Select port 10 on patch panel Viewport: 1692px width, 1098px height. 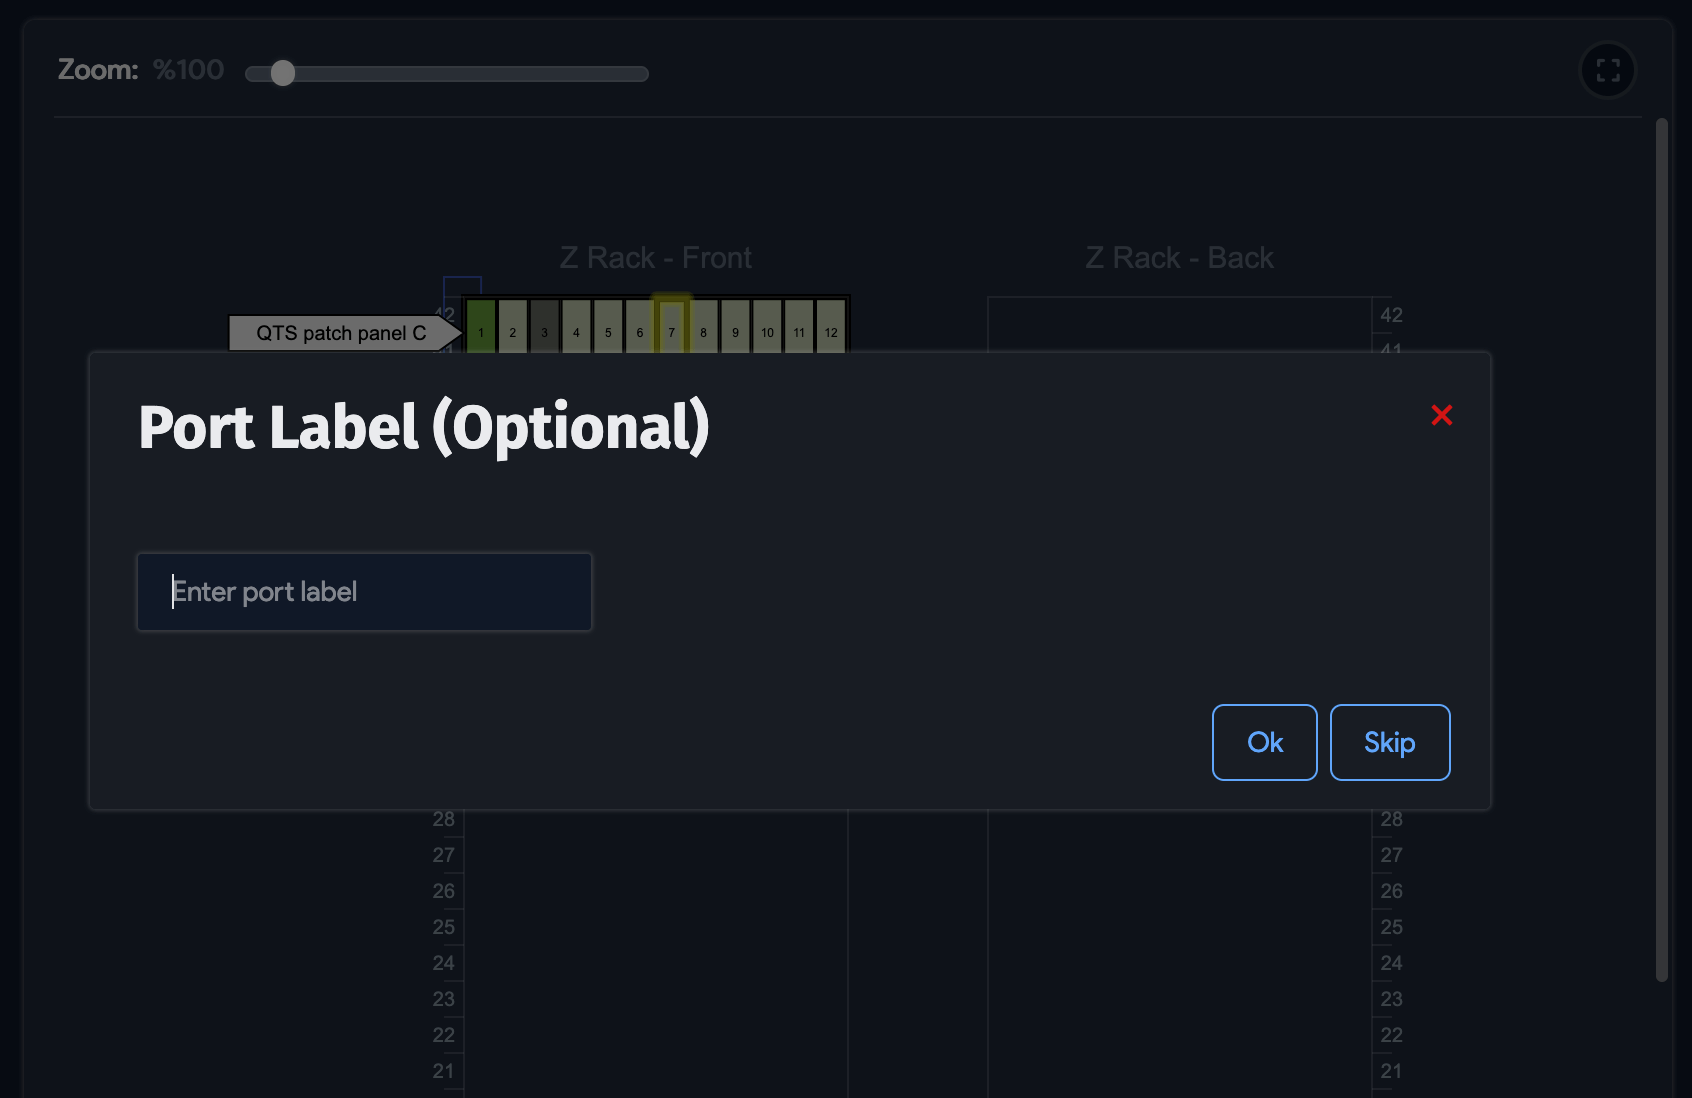[767, 327]
